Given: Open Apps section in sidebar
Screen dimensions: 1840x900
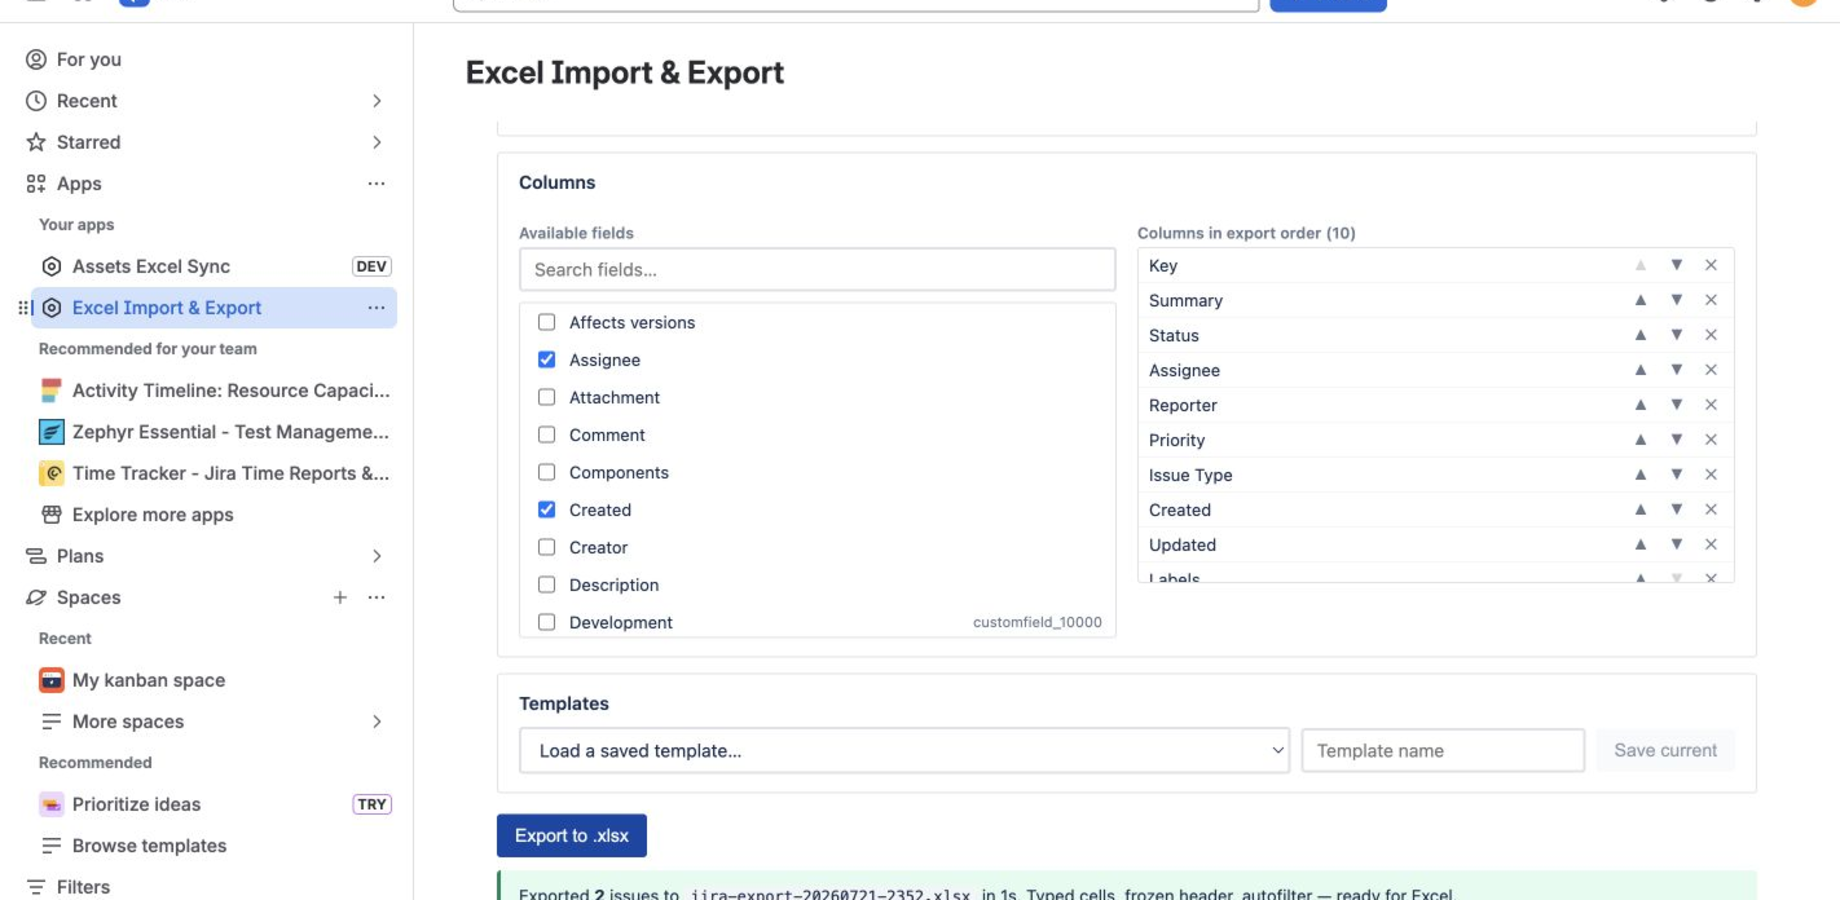Looking at the screenshot, I should pos(79,184).
